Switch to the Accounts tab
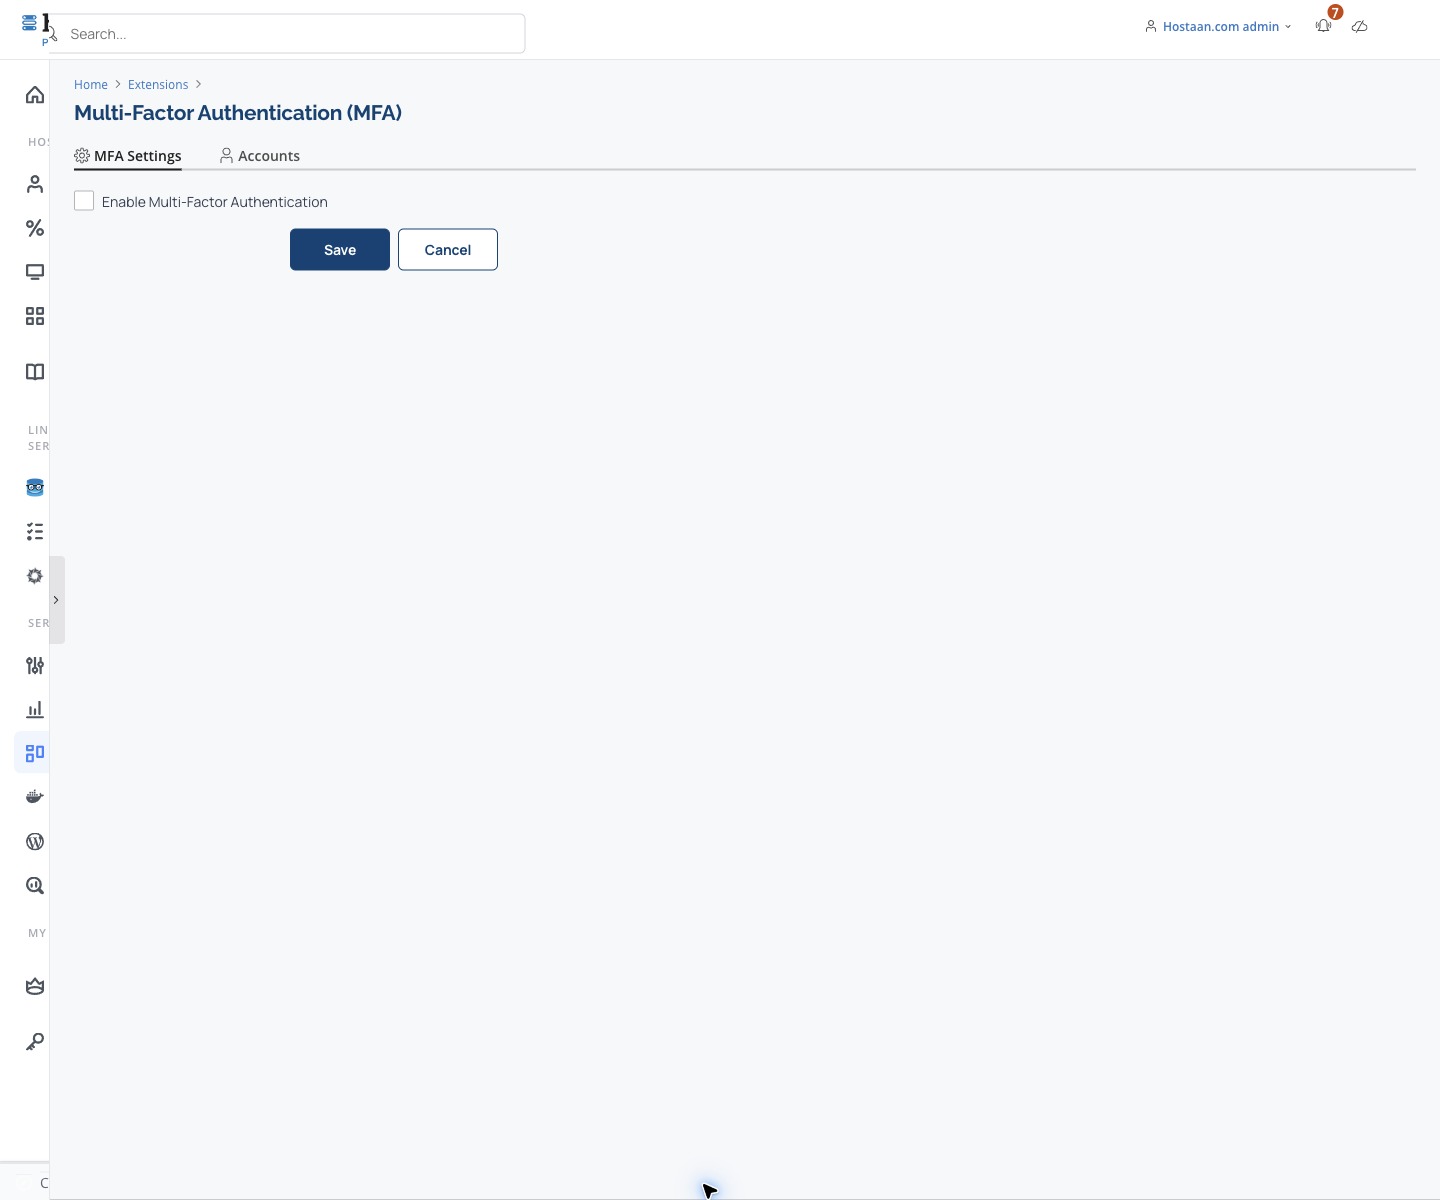Viewport: 1440px width, 1200px height. (x=260, y=156)
